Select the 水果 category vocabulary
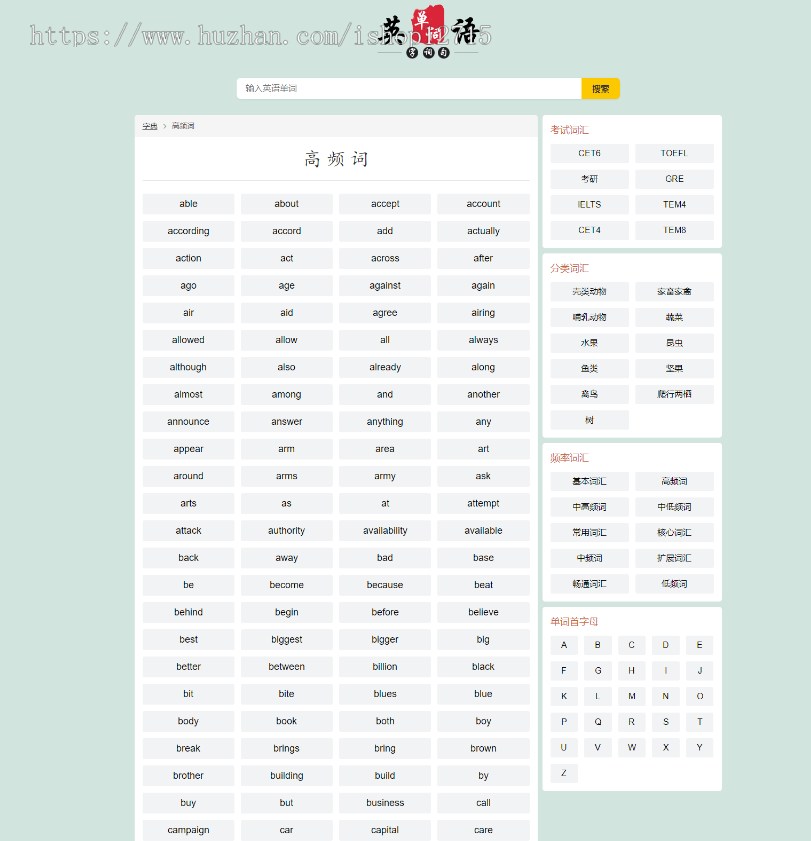This screenshot has width=811, height=841. click(589, 343)
